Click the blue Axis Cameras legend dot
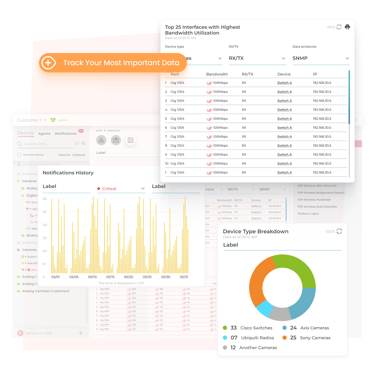Screen dimensions: 375x366 [284, 328]
